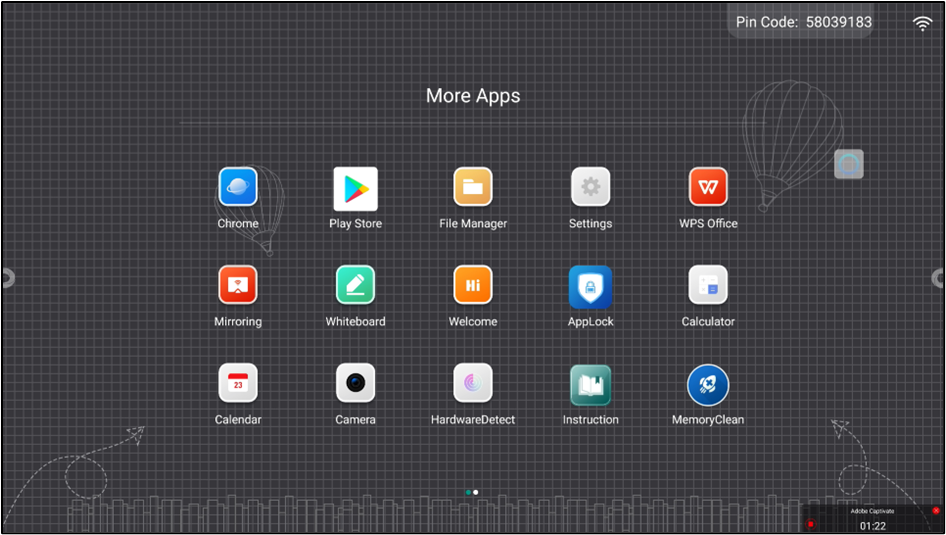This screenshot has height=535, width=946.
Task: Tap the Welcome app icon
Action: tap(473, 285)
